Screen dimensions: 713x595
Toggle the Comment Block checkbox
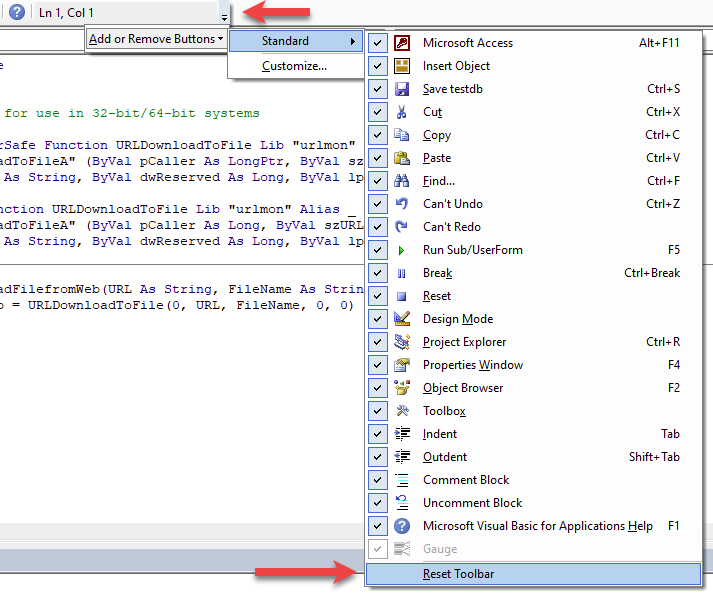pyautogui.click(x=377, y=480)
